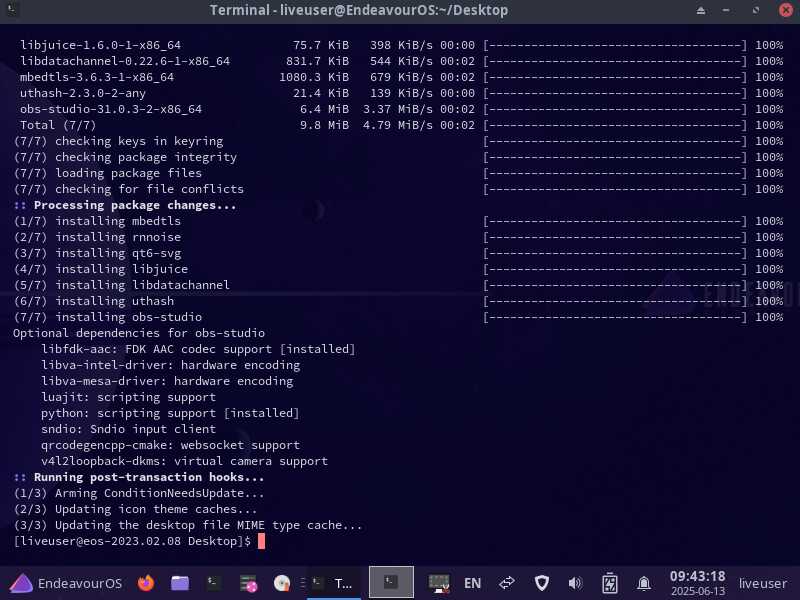The image size is (800, 600).
Task: Click 'checking for file conflicts' line
Action: click(x=398, y=189)
